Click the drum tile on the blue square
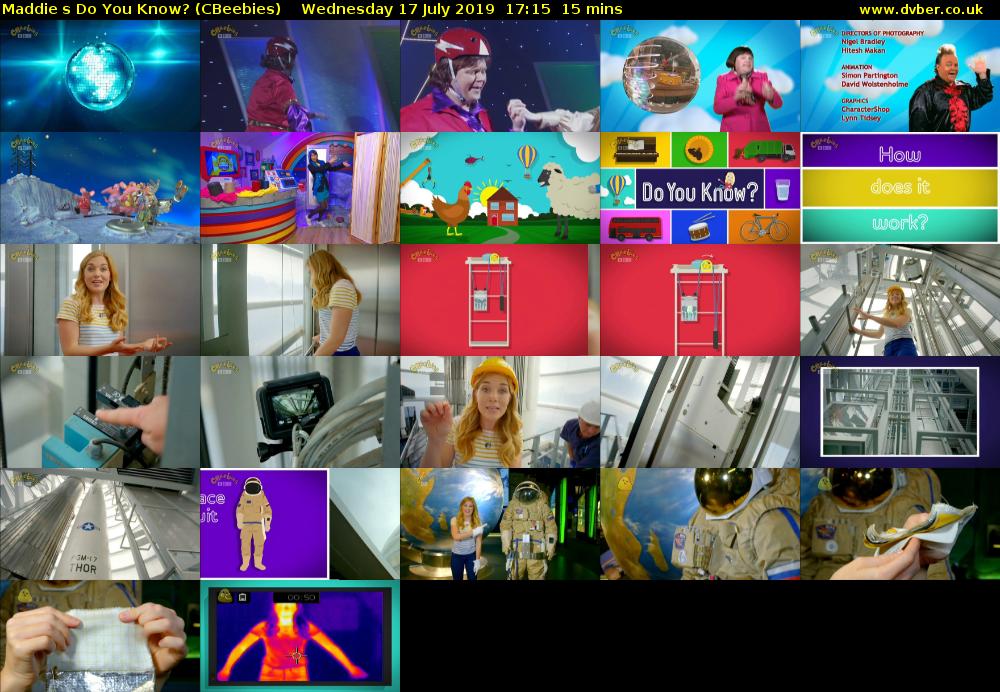1000x692 pixels. tap(699, 227)
